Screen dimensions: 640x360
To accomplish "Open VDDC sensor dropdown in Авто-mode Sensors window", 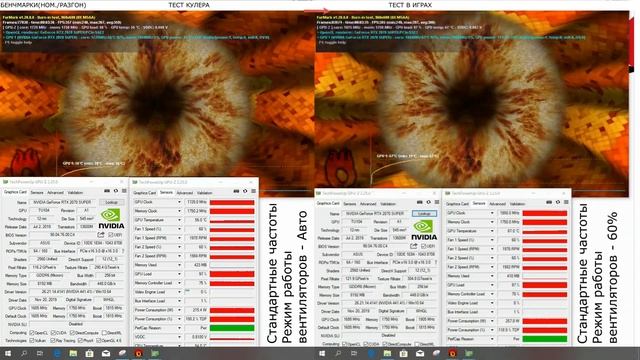I will coord(179,337).
